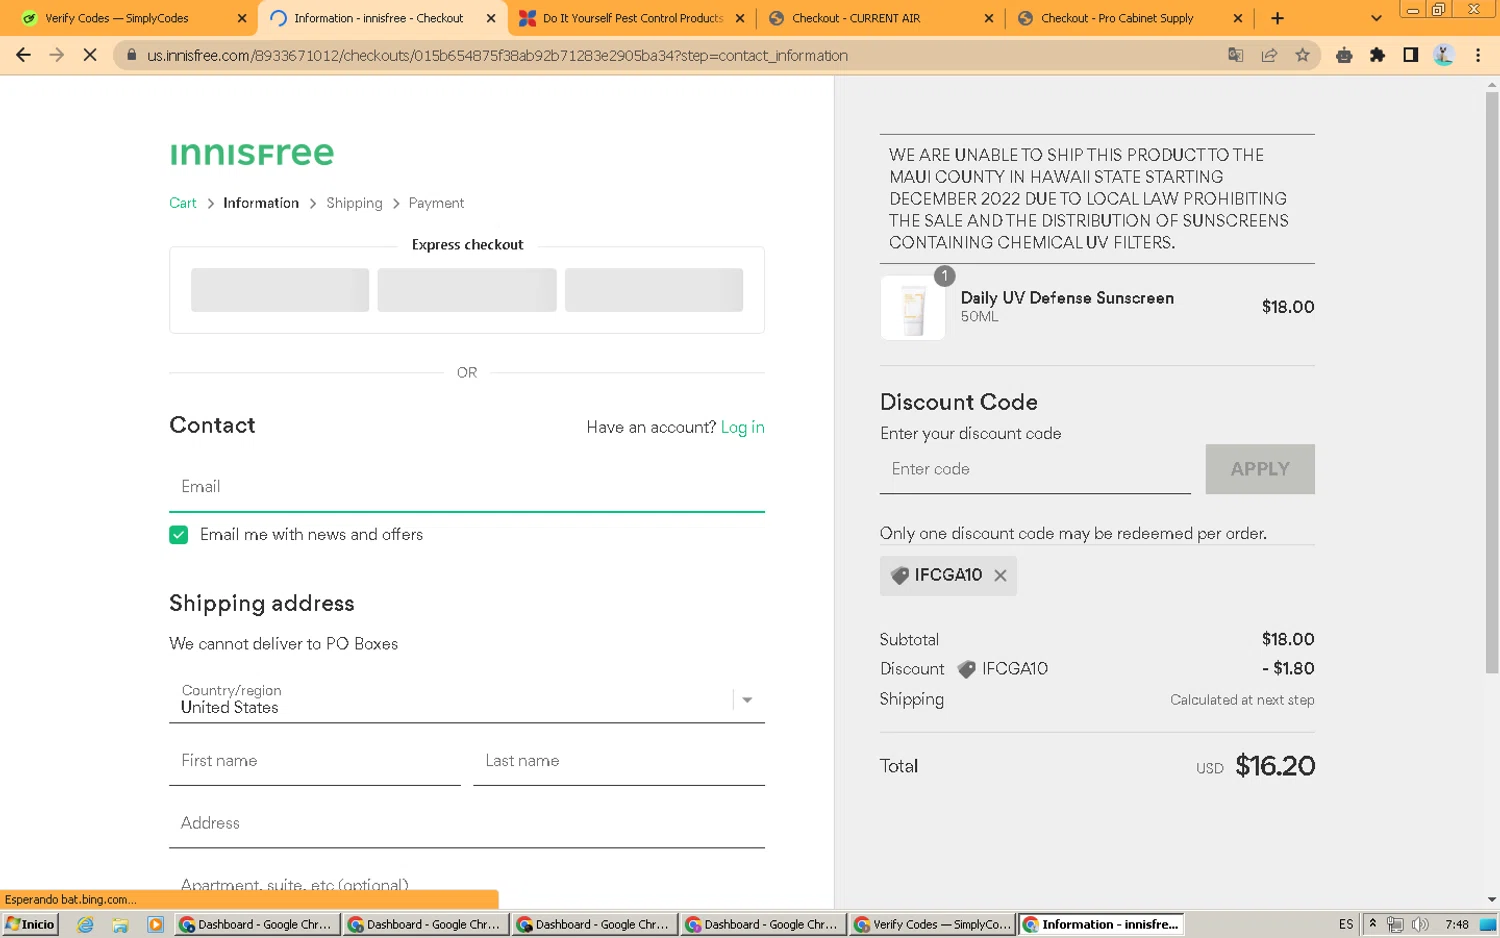Focus the Last name field
The height and width of the screenshot is (938, 1500).
tap(619, 761)
